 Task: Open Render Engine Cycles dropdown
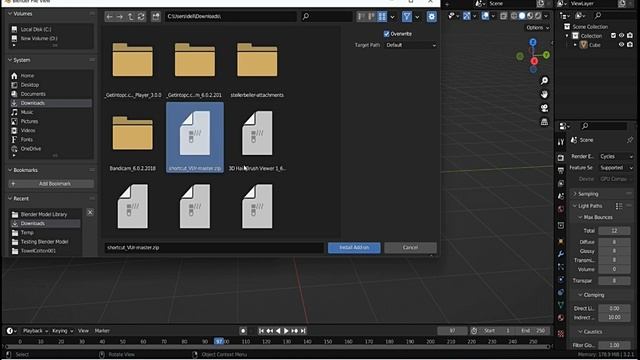pos(616,156)
